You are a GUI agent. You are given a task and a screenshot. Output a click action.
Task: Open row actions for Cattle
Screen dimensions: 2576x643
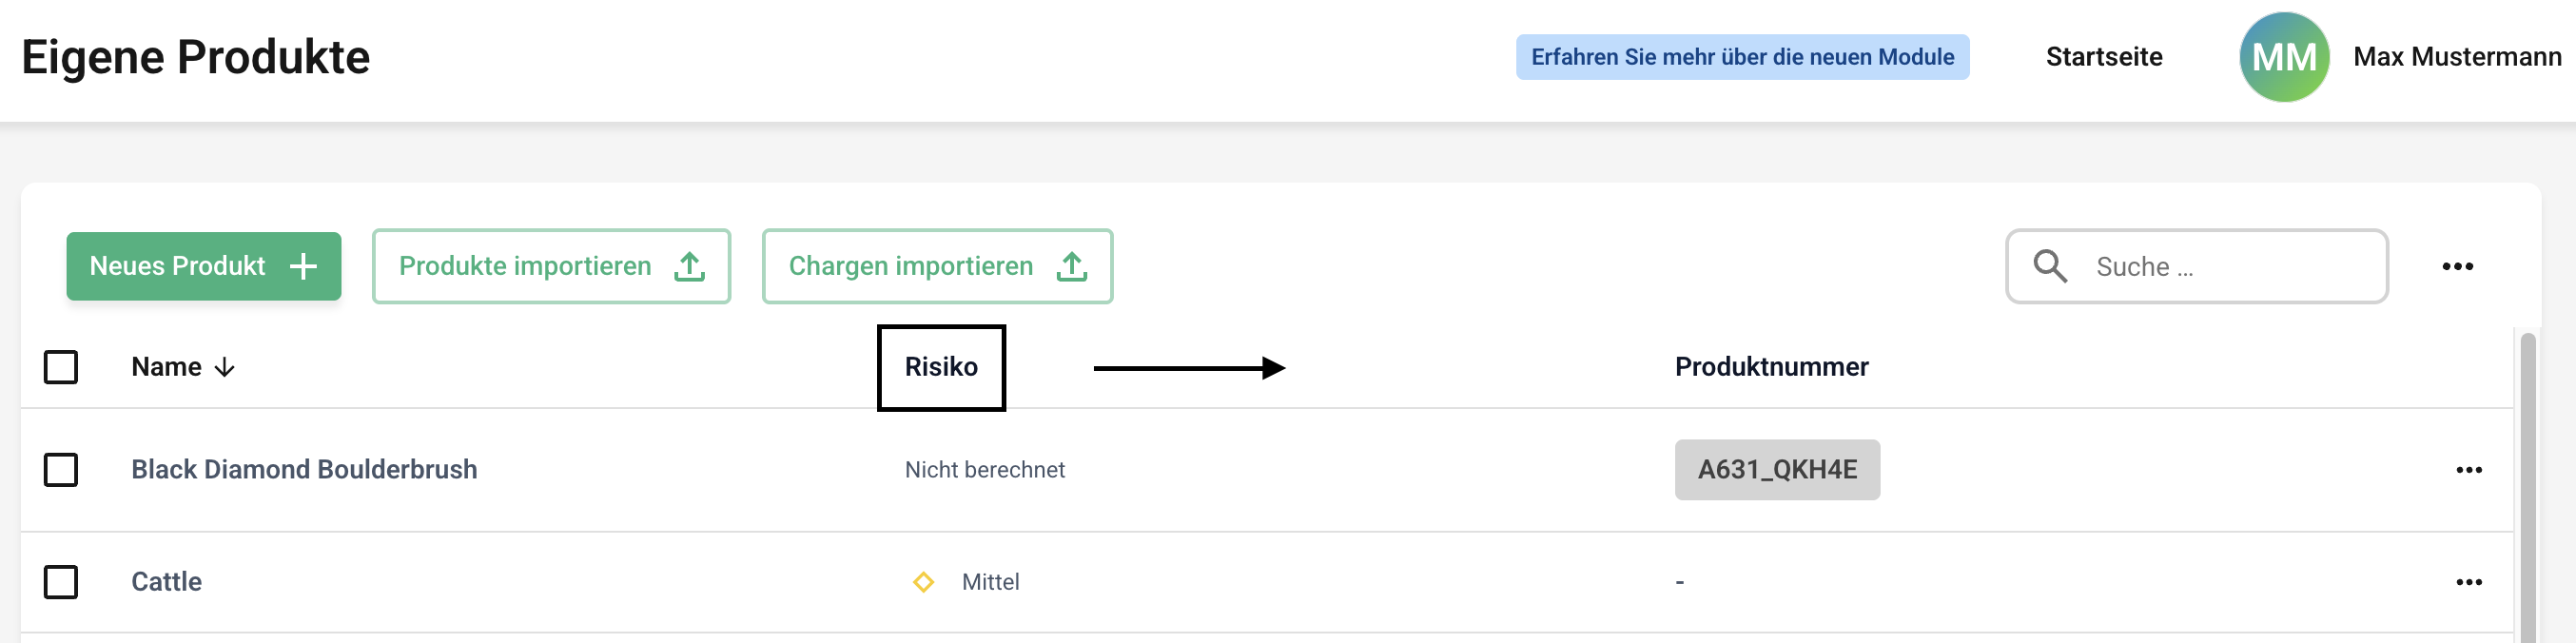pyautogui.click(x=2468, y=582)
